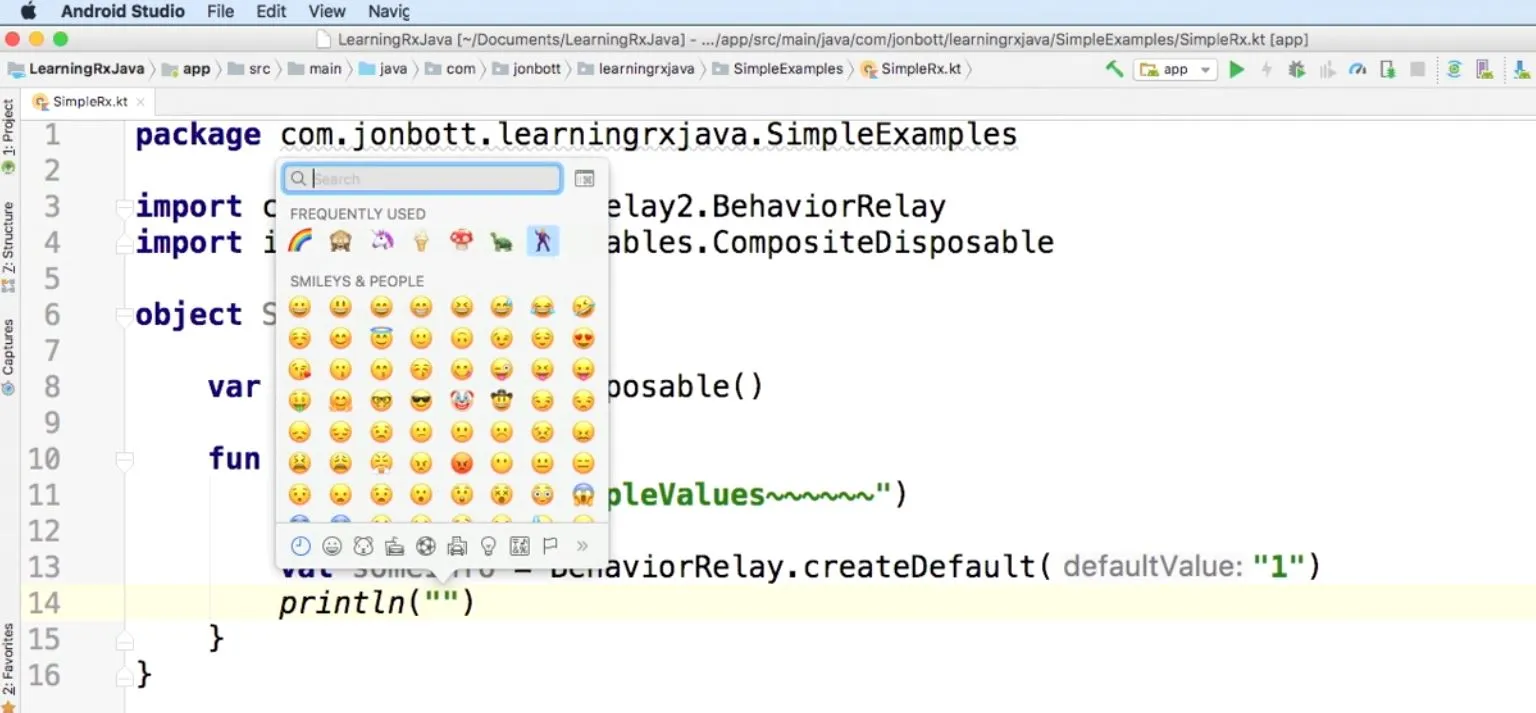Attach debugger to Android process icon
The height and width of the screenshot is (713, 1536).
1387,69
